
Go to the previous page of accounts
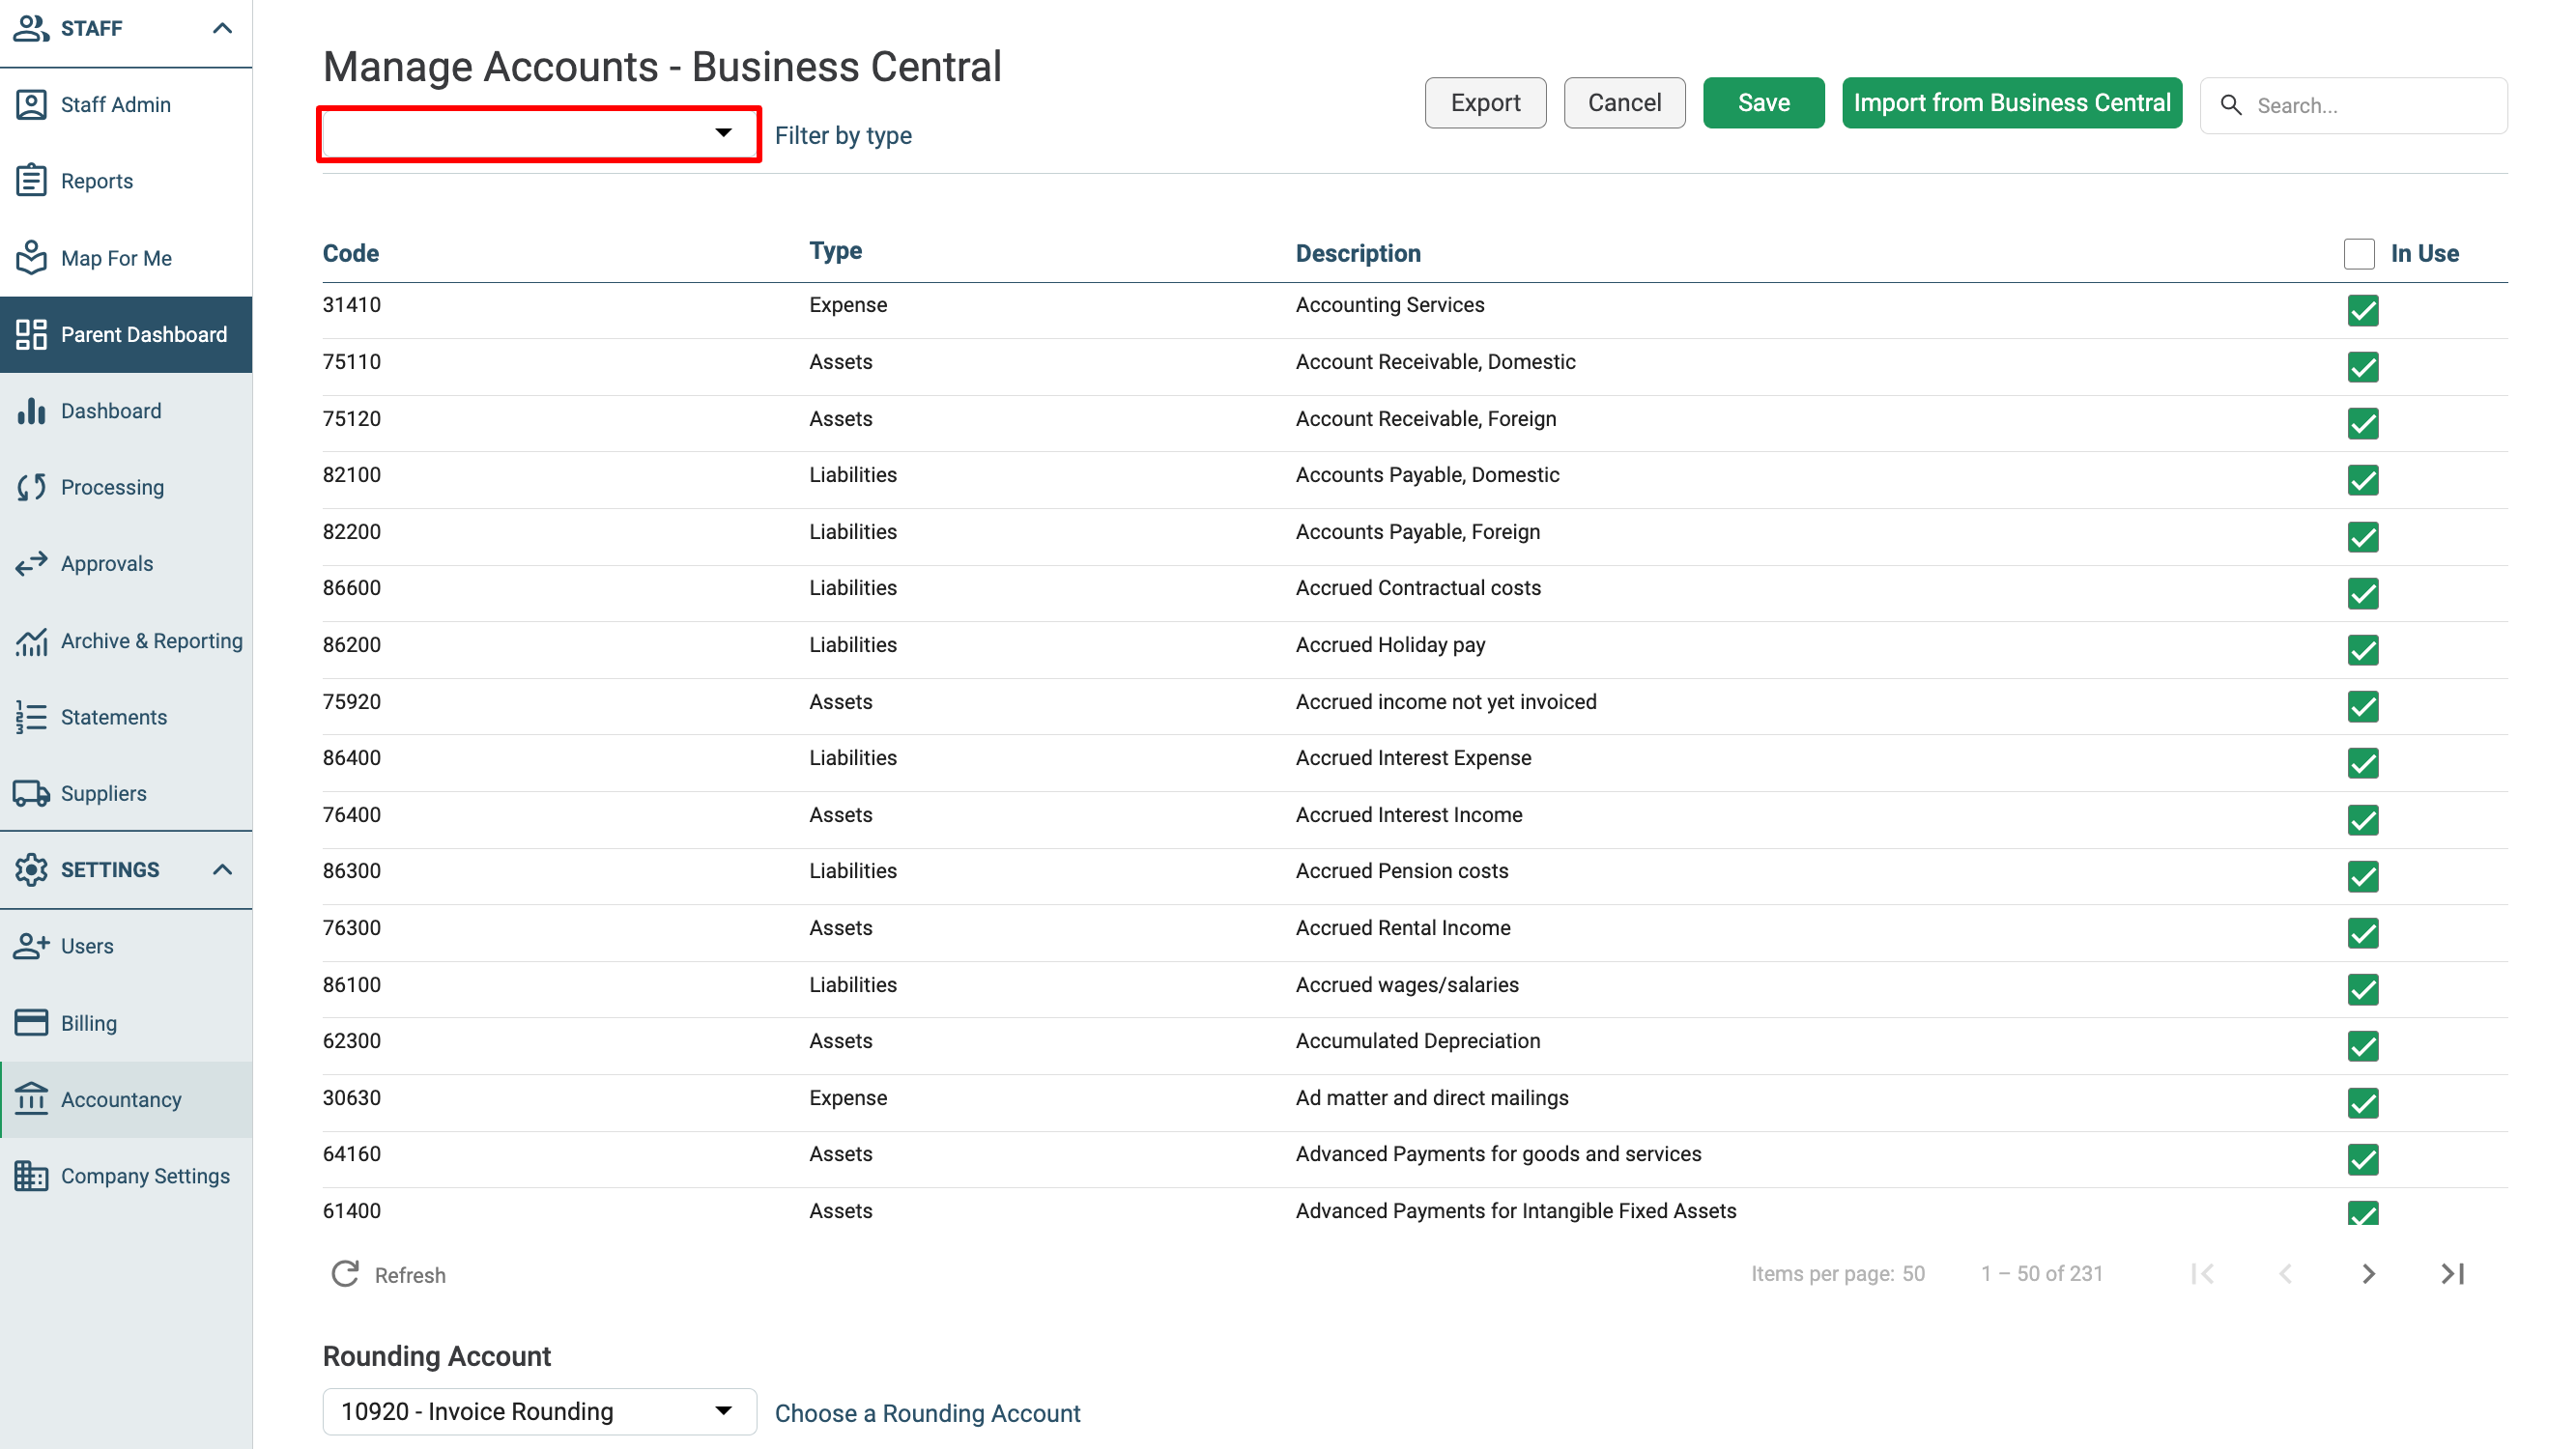(2285, 1274)
